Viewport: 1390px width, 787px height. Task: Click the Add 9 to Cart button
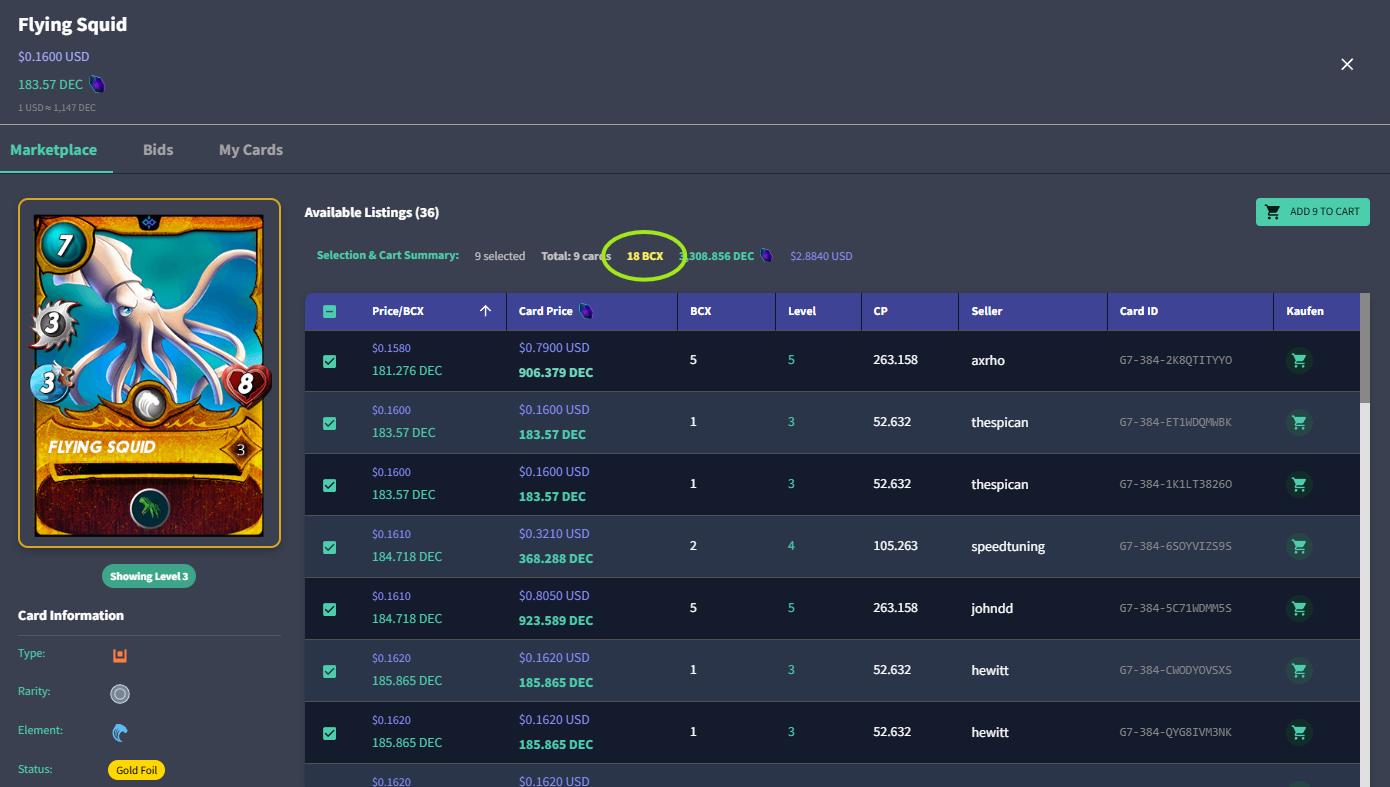(1313, 212)
